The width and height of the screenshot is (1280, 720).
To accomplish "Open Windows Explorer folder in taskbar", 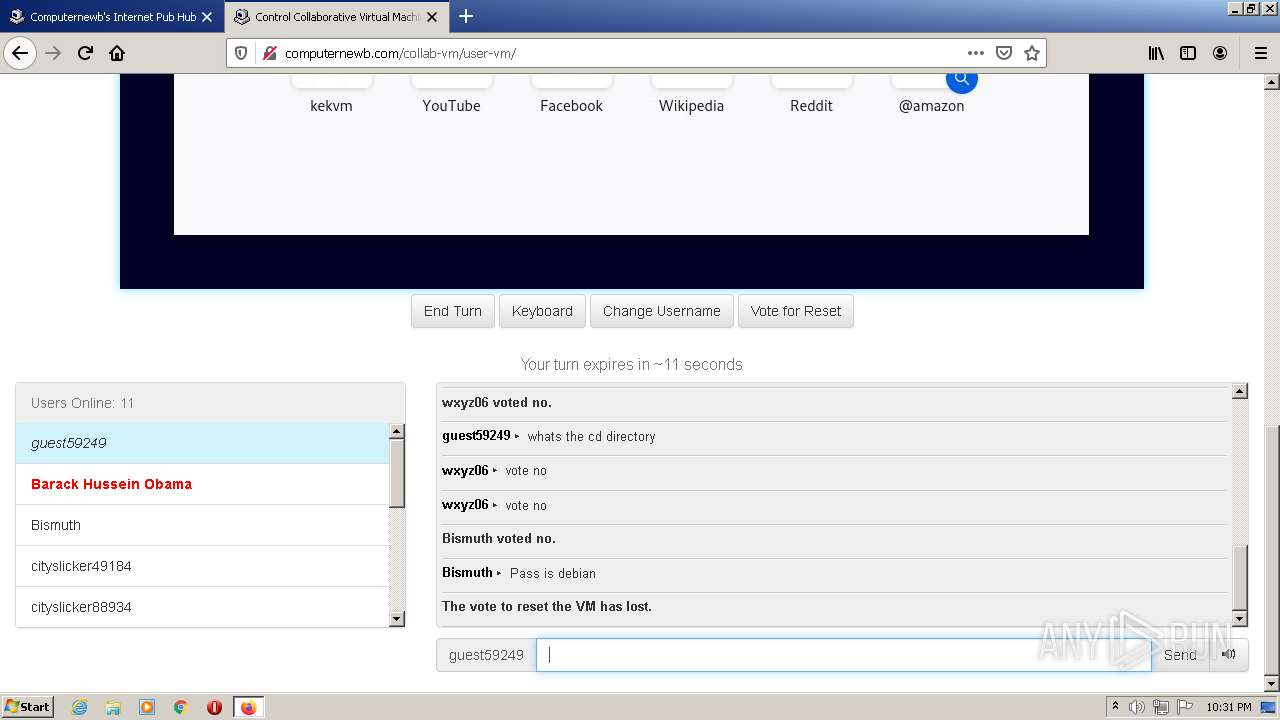I will [113, 707].
